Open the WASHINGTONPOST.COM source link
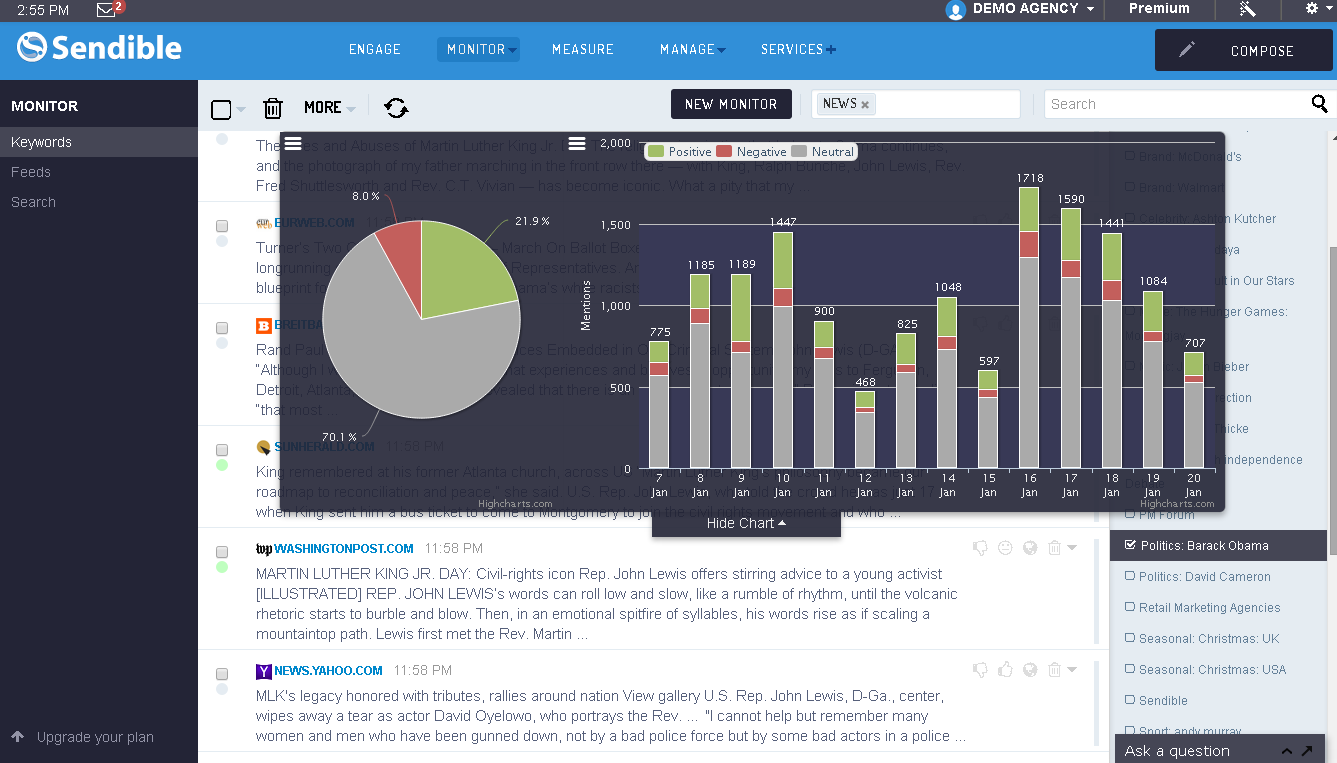Image resolution: width=1337 pixels, height=763 pixels. (343, 548)
